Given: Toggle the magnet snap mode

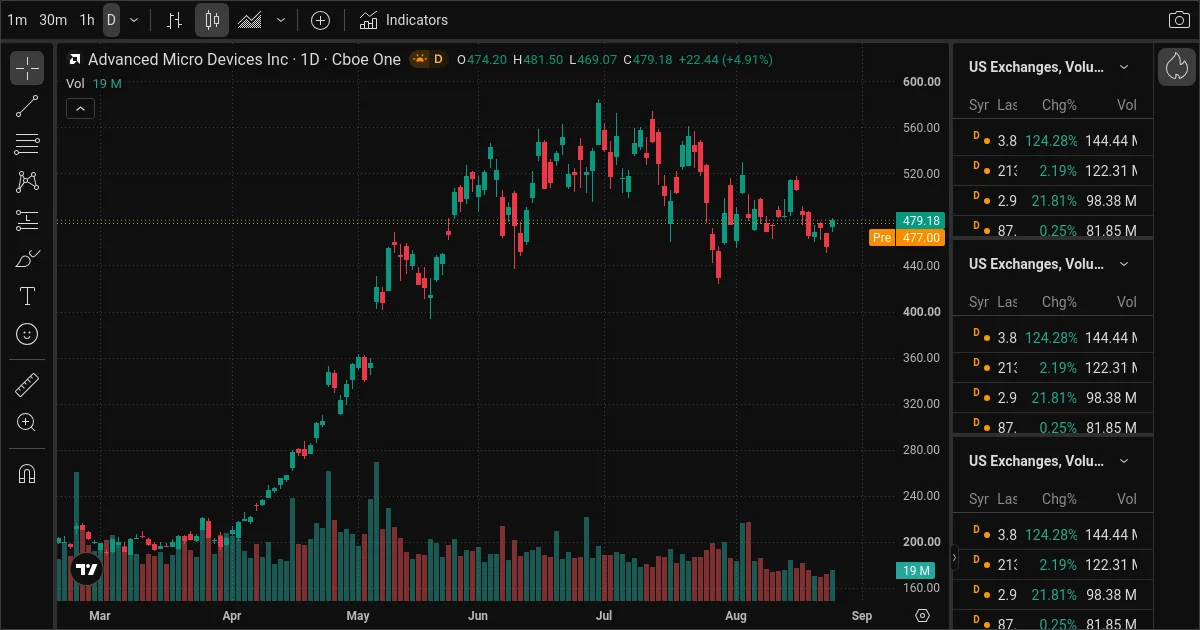Looking at the screenshot, I should tap(27, 474).
